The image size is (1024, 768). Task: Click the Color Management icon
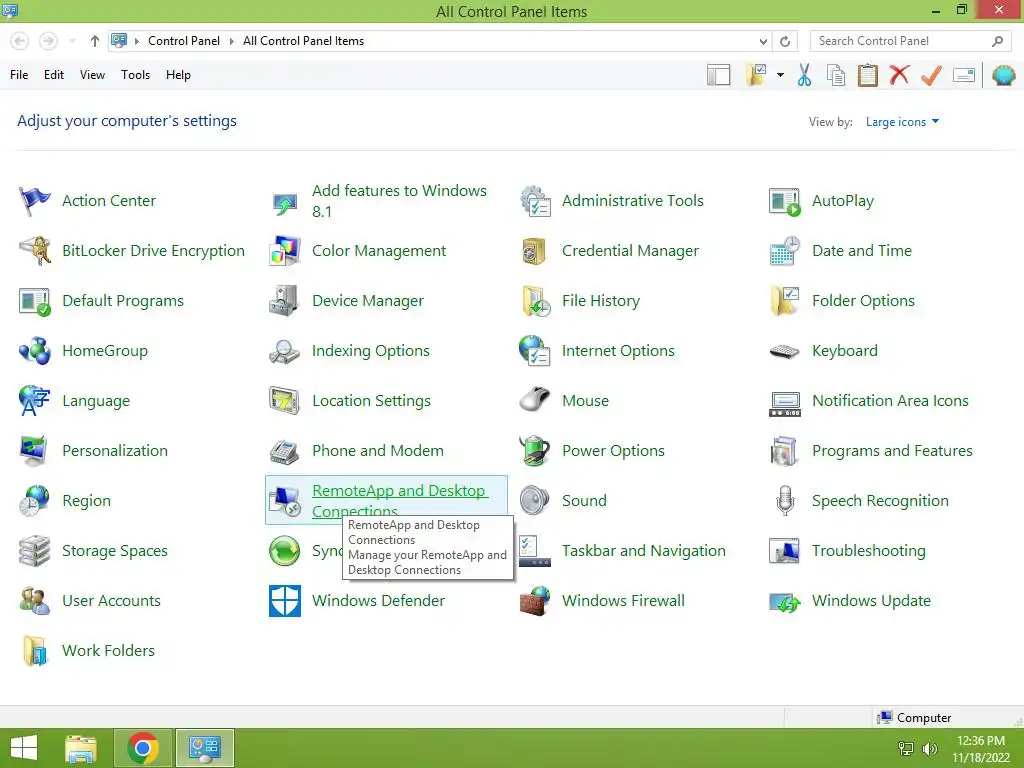(285, 251)
